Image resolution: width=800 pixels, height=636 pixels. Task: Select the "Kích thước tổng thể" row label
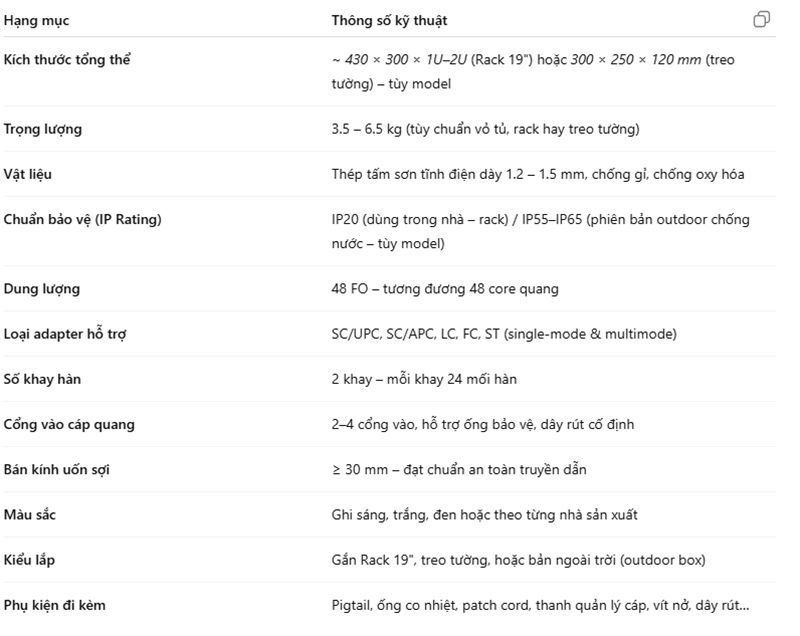(x=67, y=60)
